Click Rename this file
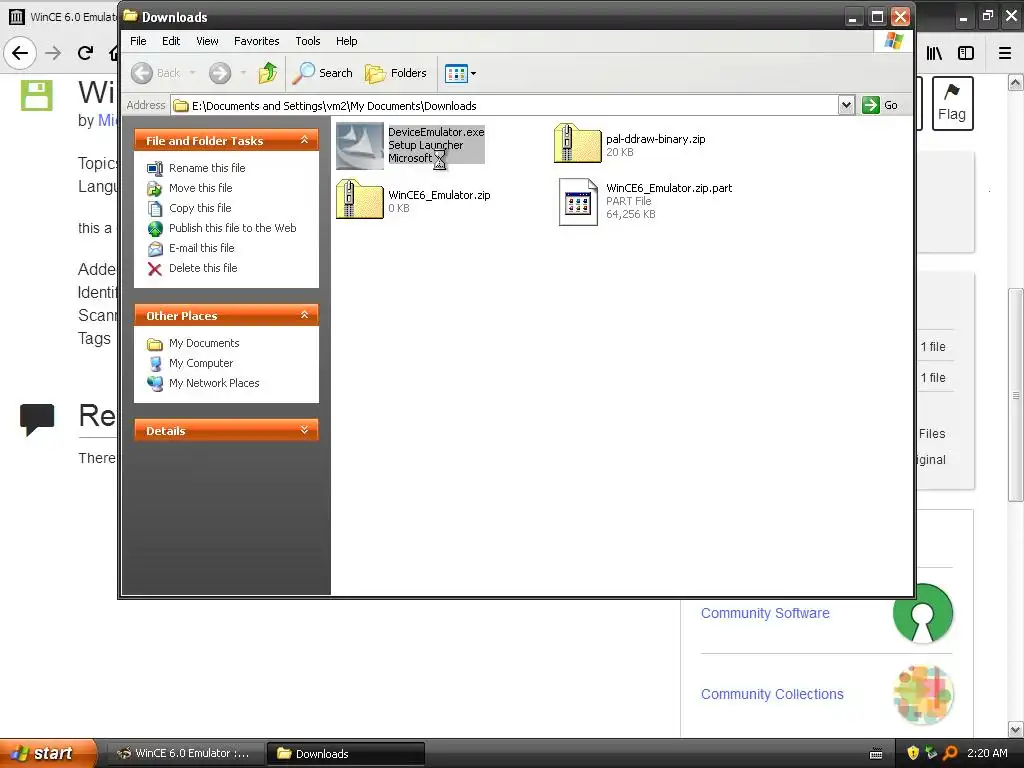Screen dimensions: 1024x768 207,168
